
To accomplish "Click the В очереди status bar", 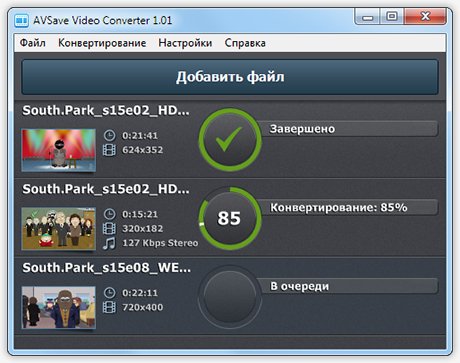I will click(x=348, y=286).
